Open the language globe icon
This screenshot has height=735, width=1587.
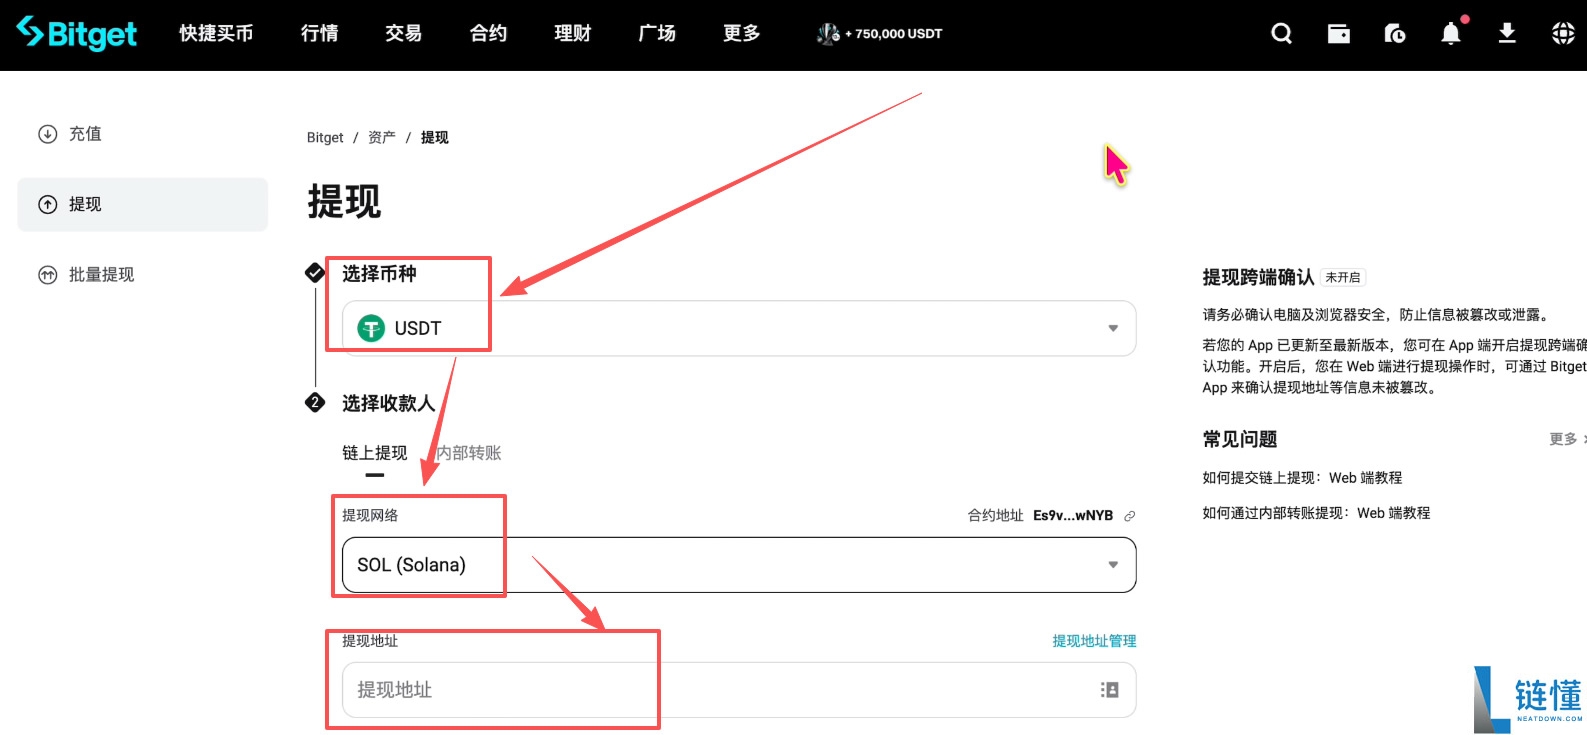[x=1563, y=34]
